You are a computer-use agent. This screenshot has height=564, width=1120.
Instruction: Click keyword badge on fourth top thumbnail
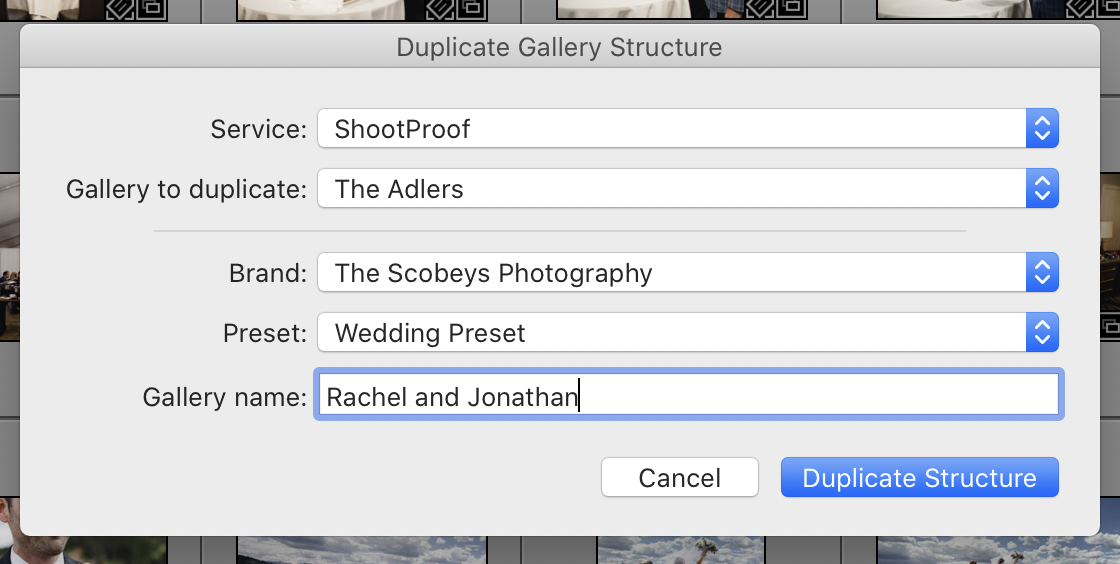click(x=1081, y=9)
